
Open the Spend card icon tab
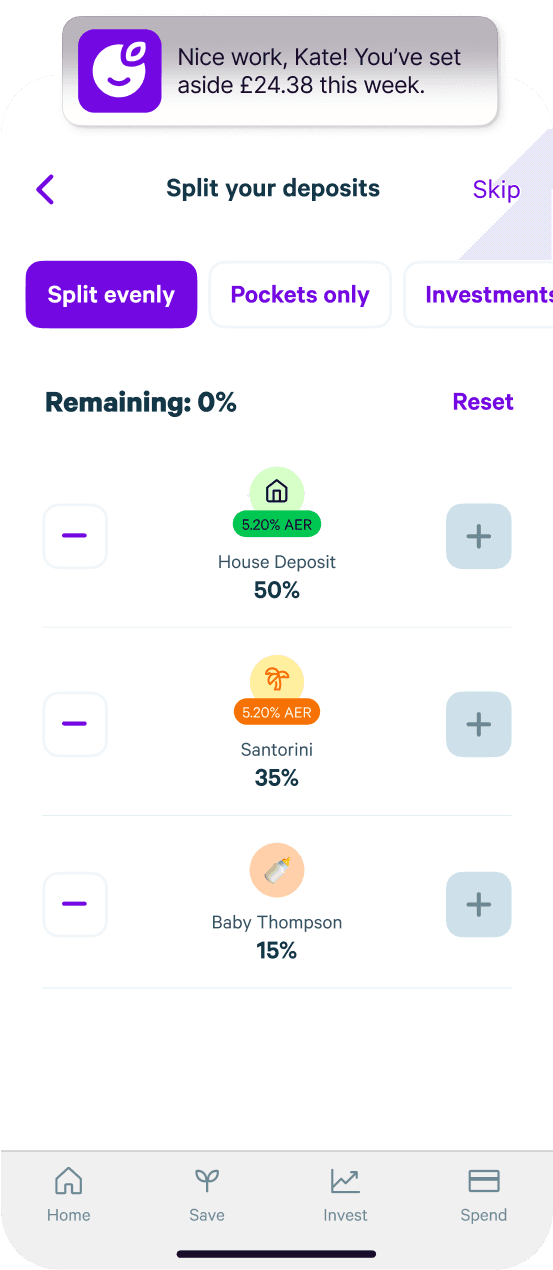point(484,1181)
